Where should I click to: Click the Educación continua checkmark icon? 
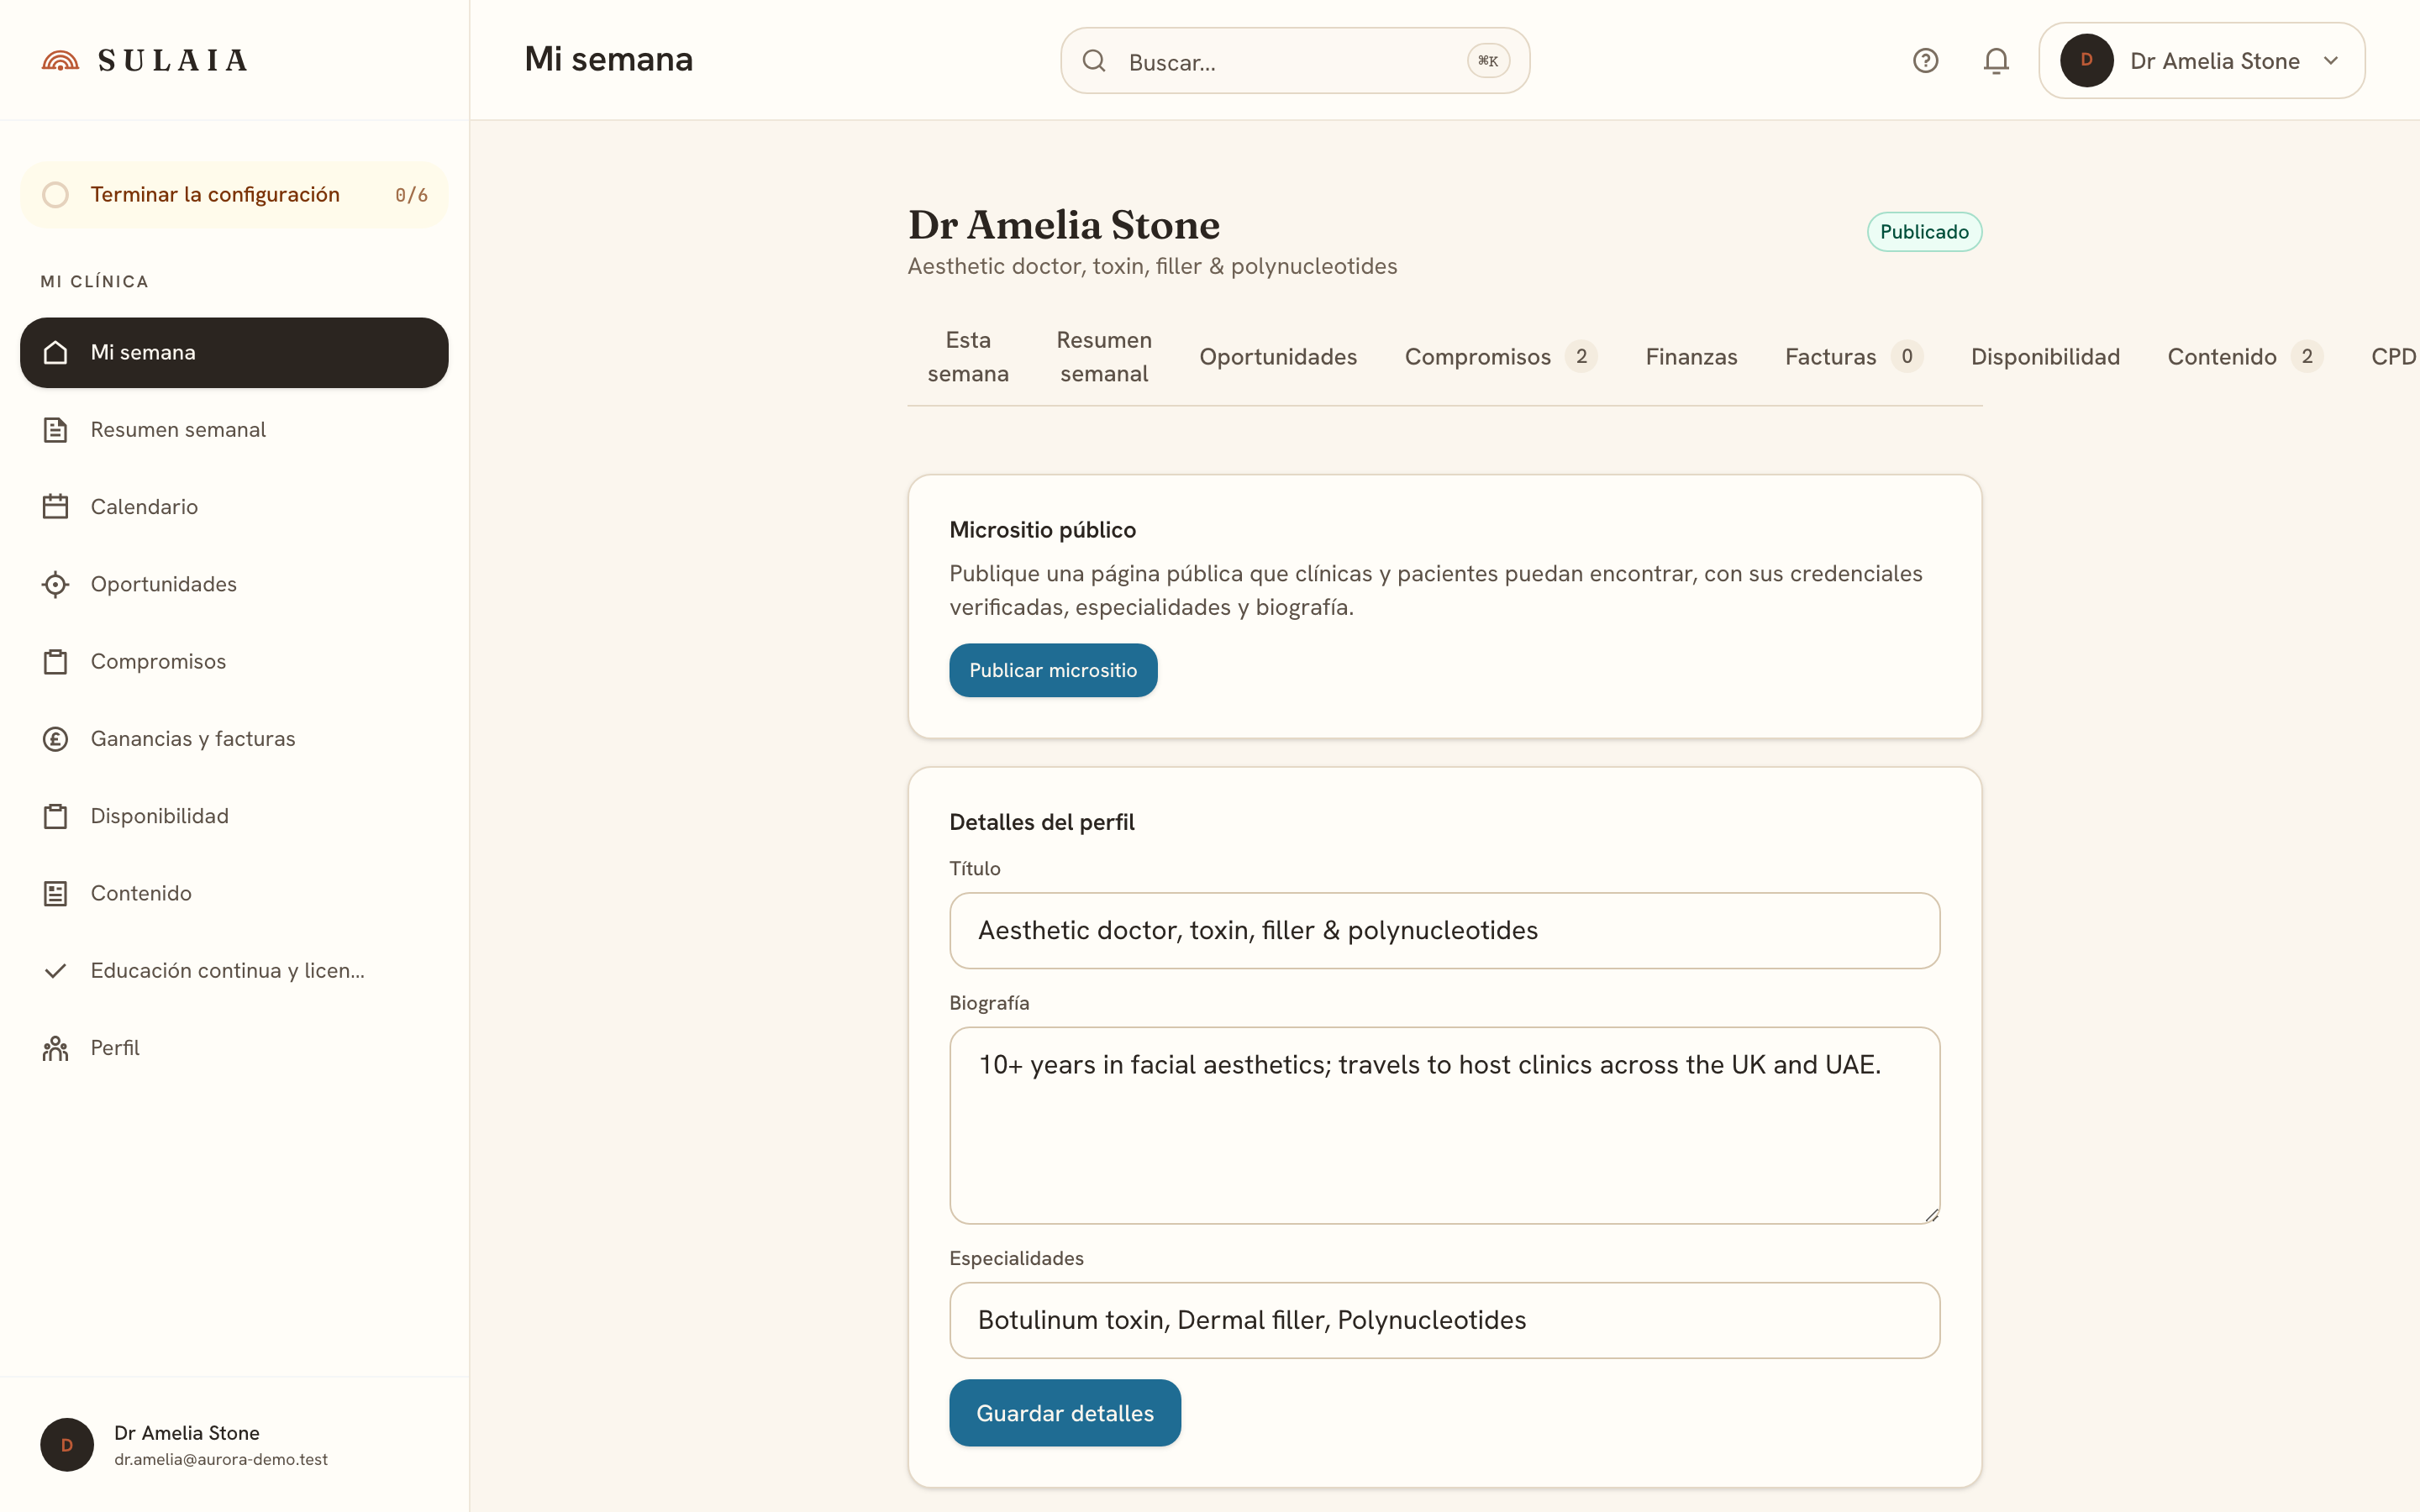pyautogui.click(x=56, y=971)
